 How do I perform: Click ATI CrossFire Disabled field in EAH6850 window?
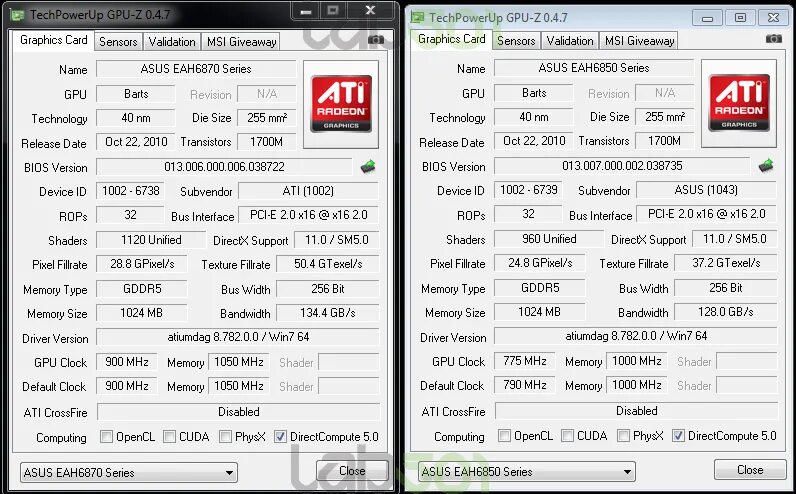pyautogui.click(x=636, y=411)
